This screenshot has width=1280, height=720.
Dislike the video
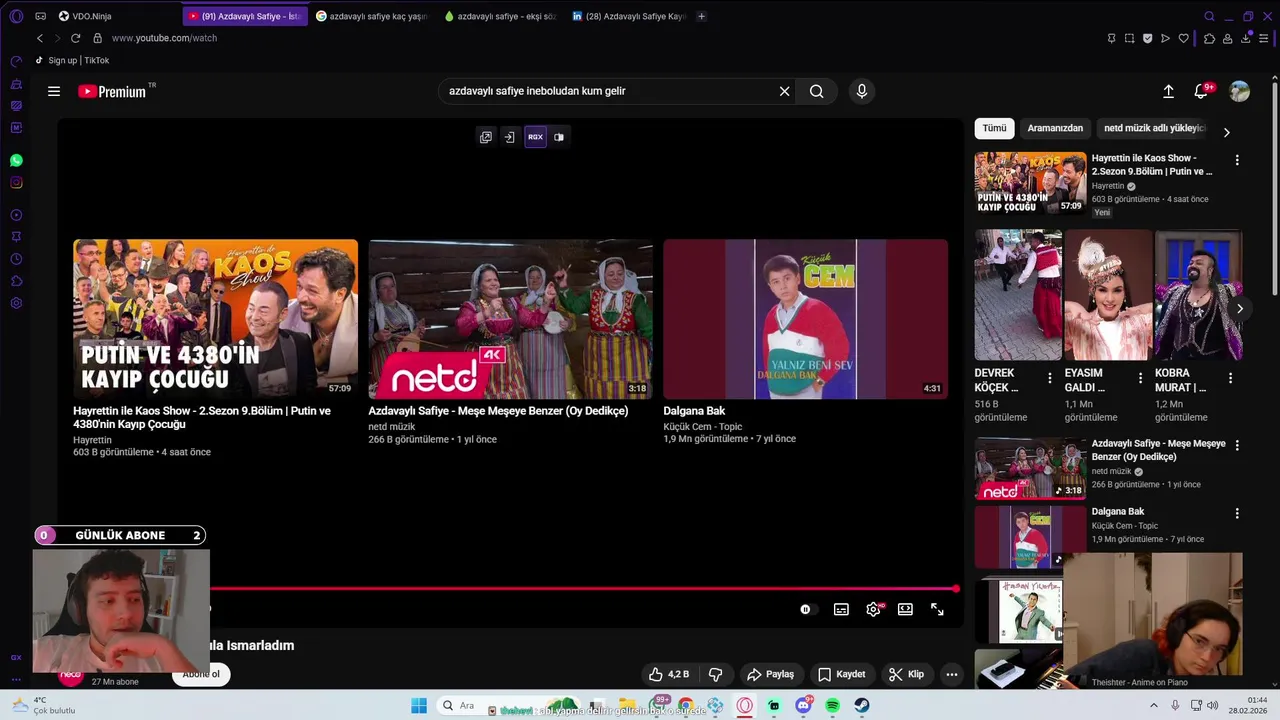pyautogui.click(x=715, y=674)
